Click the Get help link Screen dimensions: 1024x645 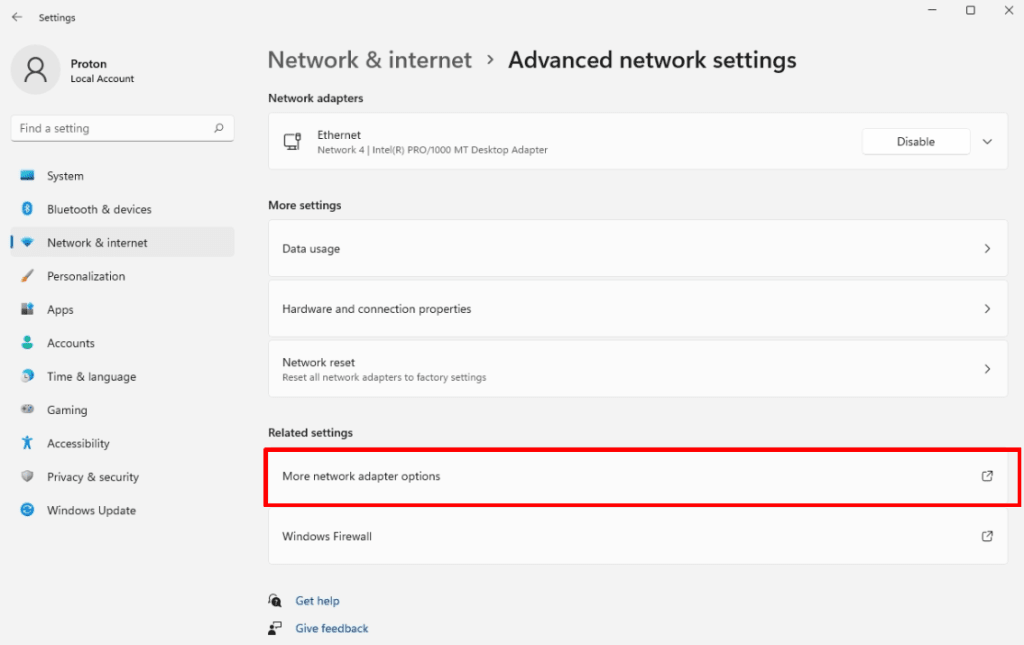tap(317, 601)
